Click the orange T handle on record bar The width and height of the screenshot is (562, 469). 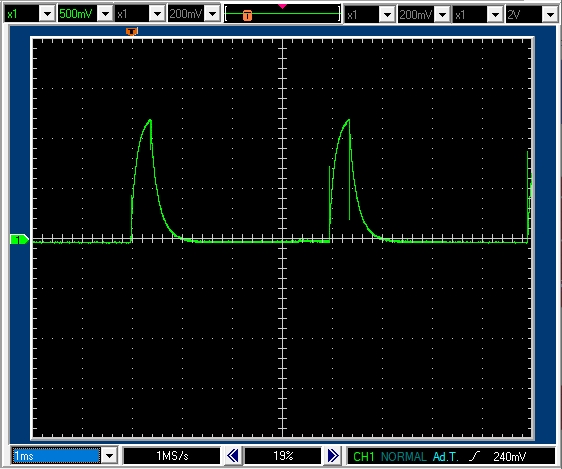(247, 15)
